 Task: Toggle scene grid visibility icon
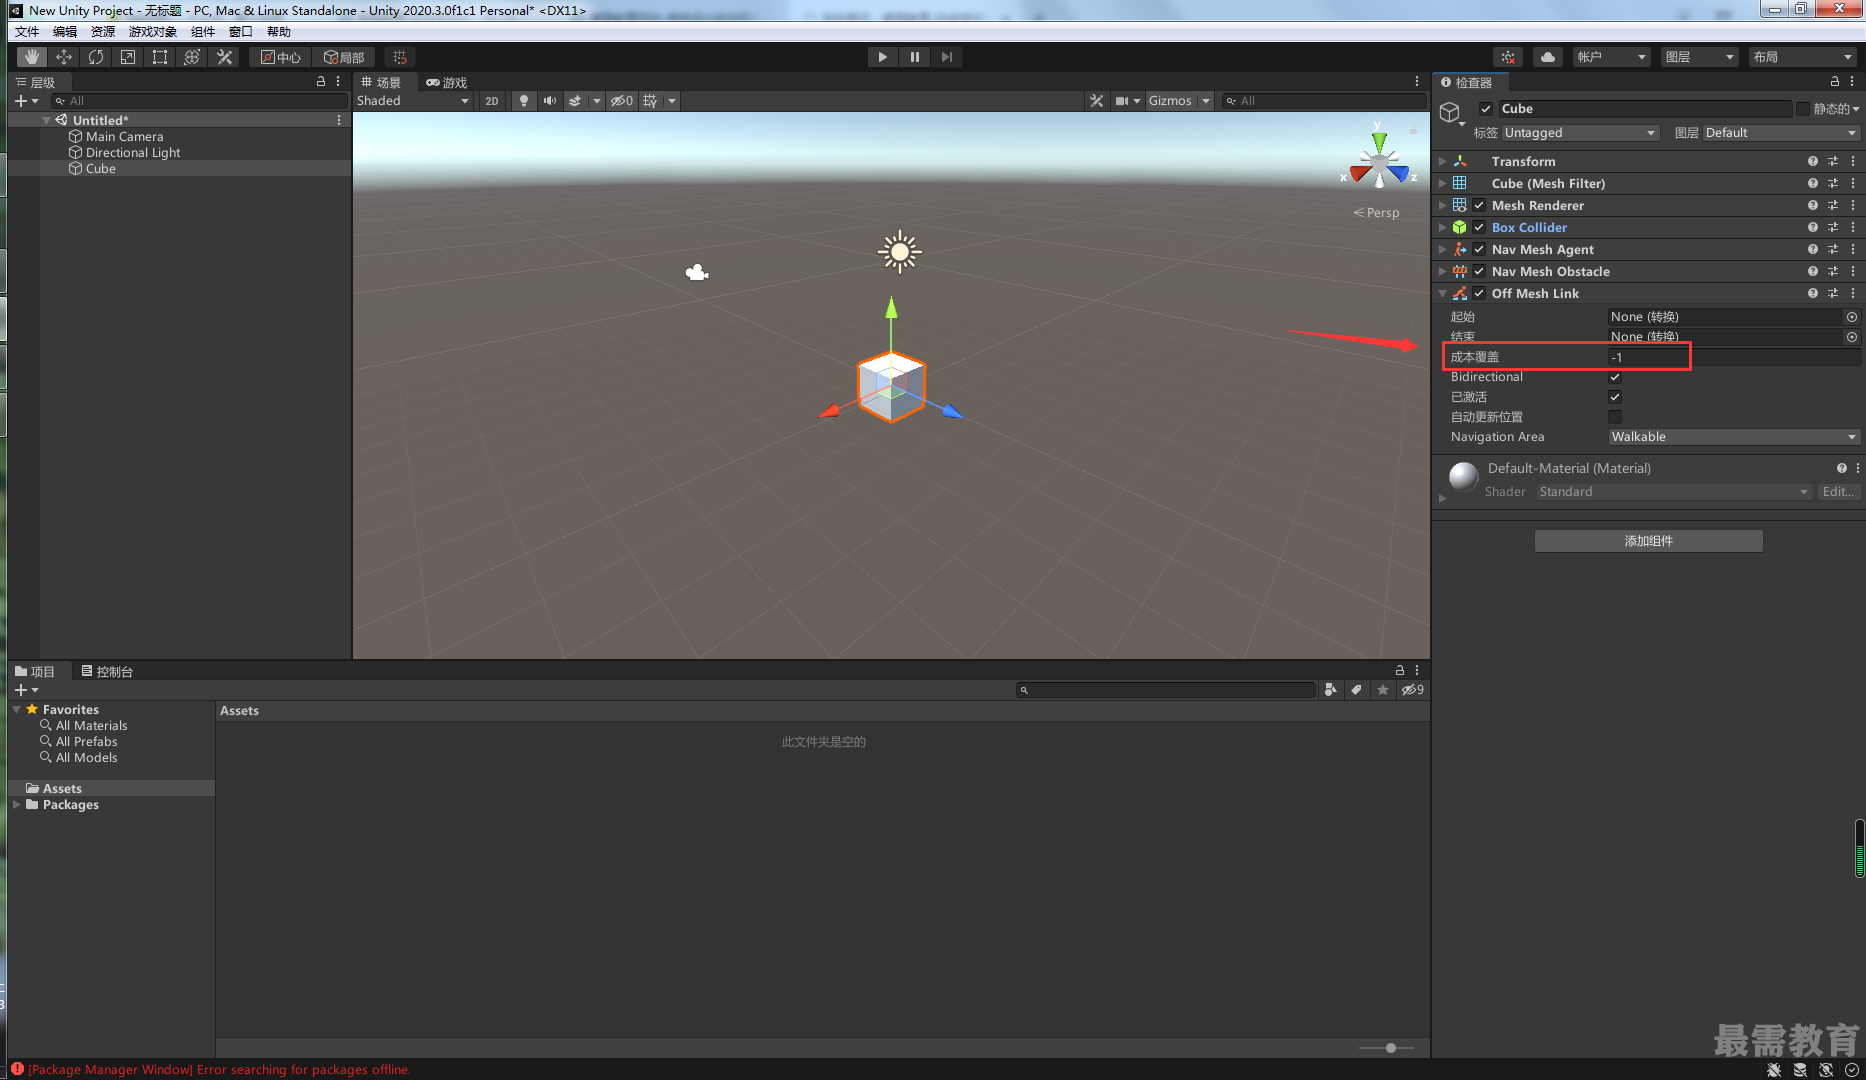pyautogui.click(x=651, y=101)
